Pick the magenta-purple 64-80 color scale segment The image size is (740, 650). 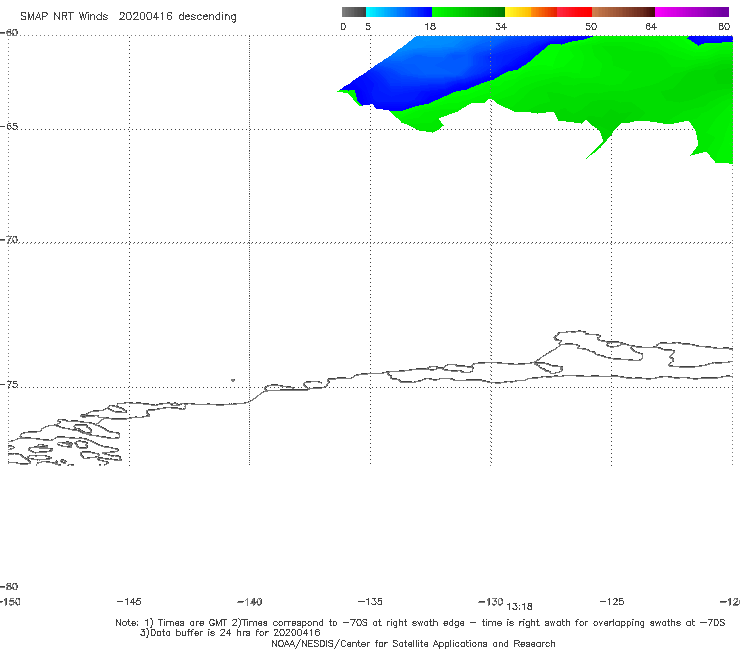tap(692, 12)
